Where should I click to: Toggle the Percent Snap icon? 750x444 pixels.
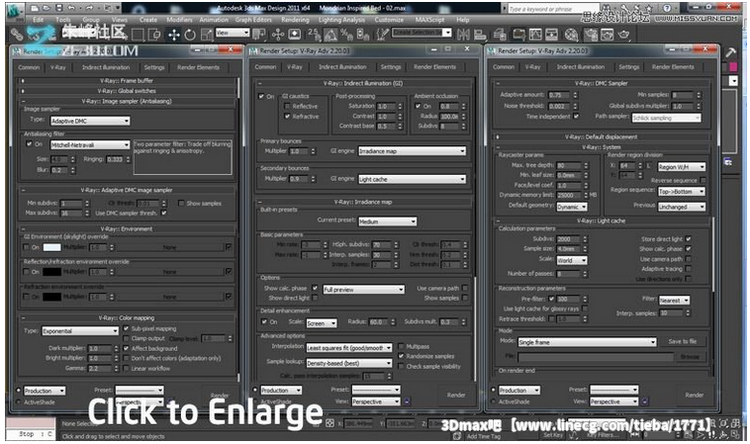click(x=346, y=34)
